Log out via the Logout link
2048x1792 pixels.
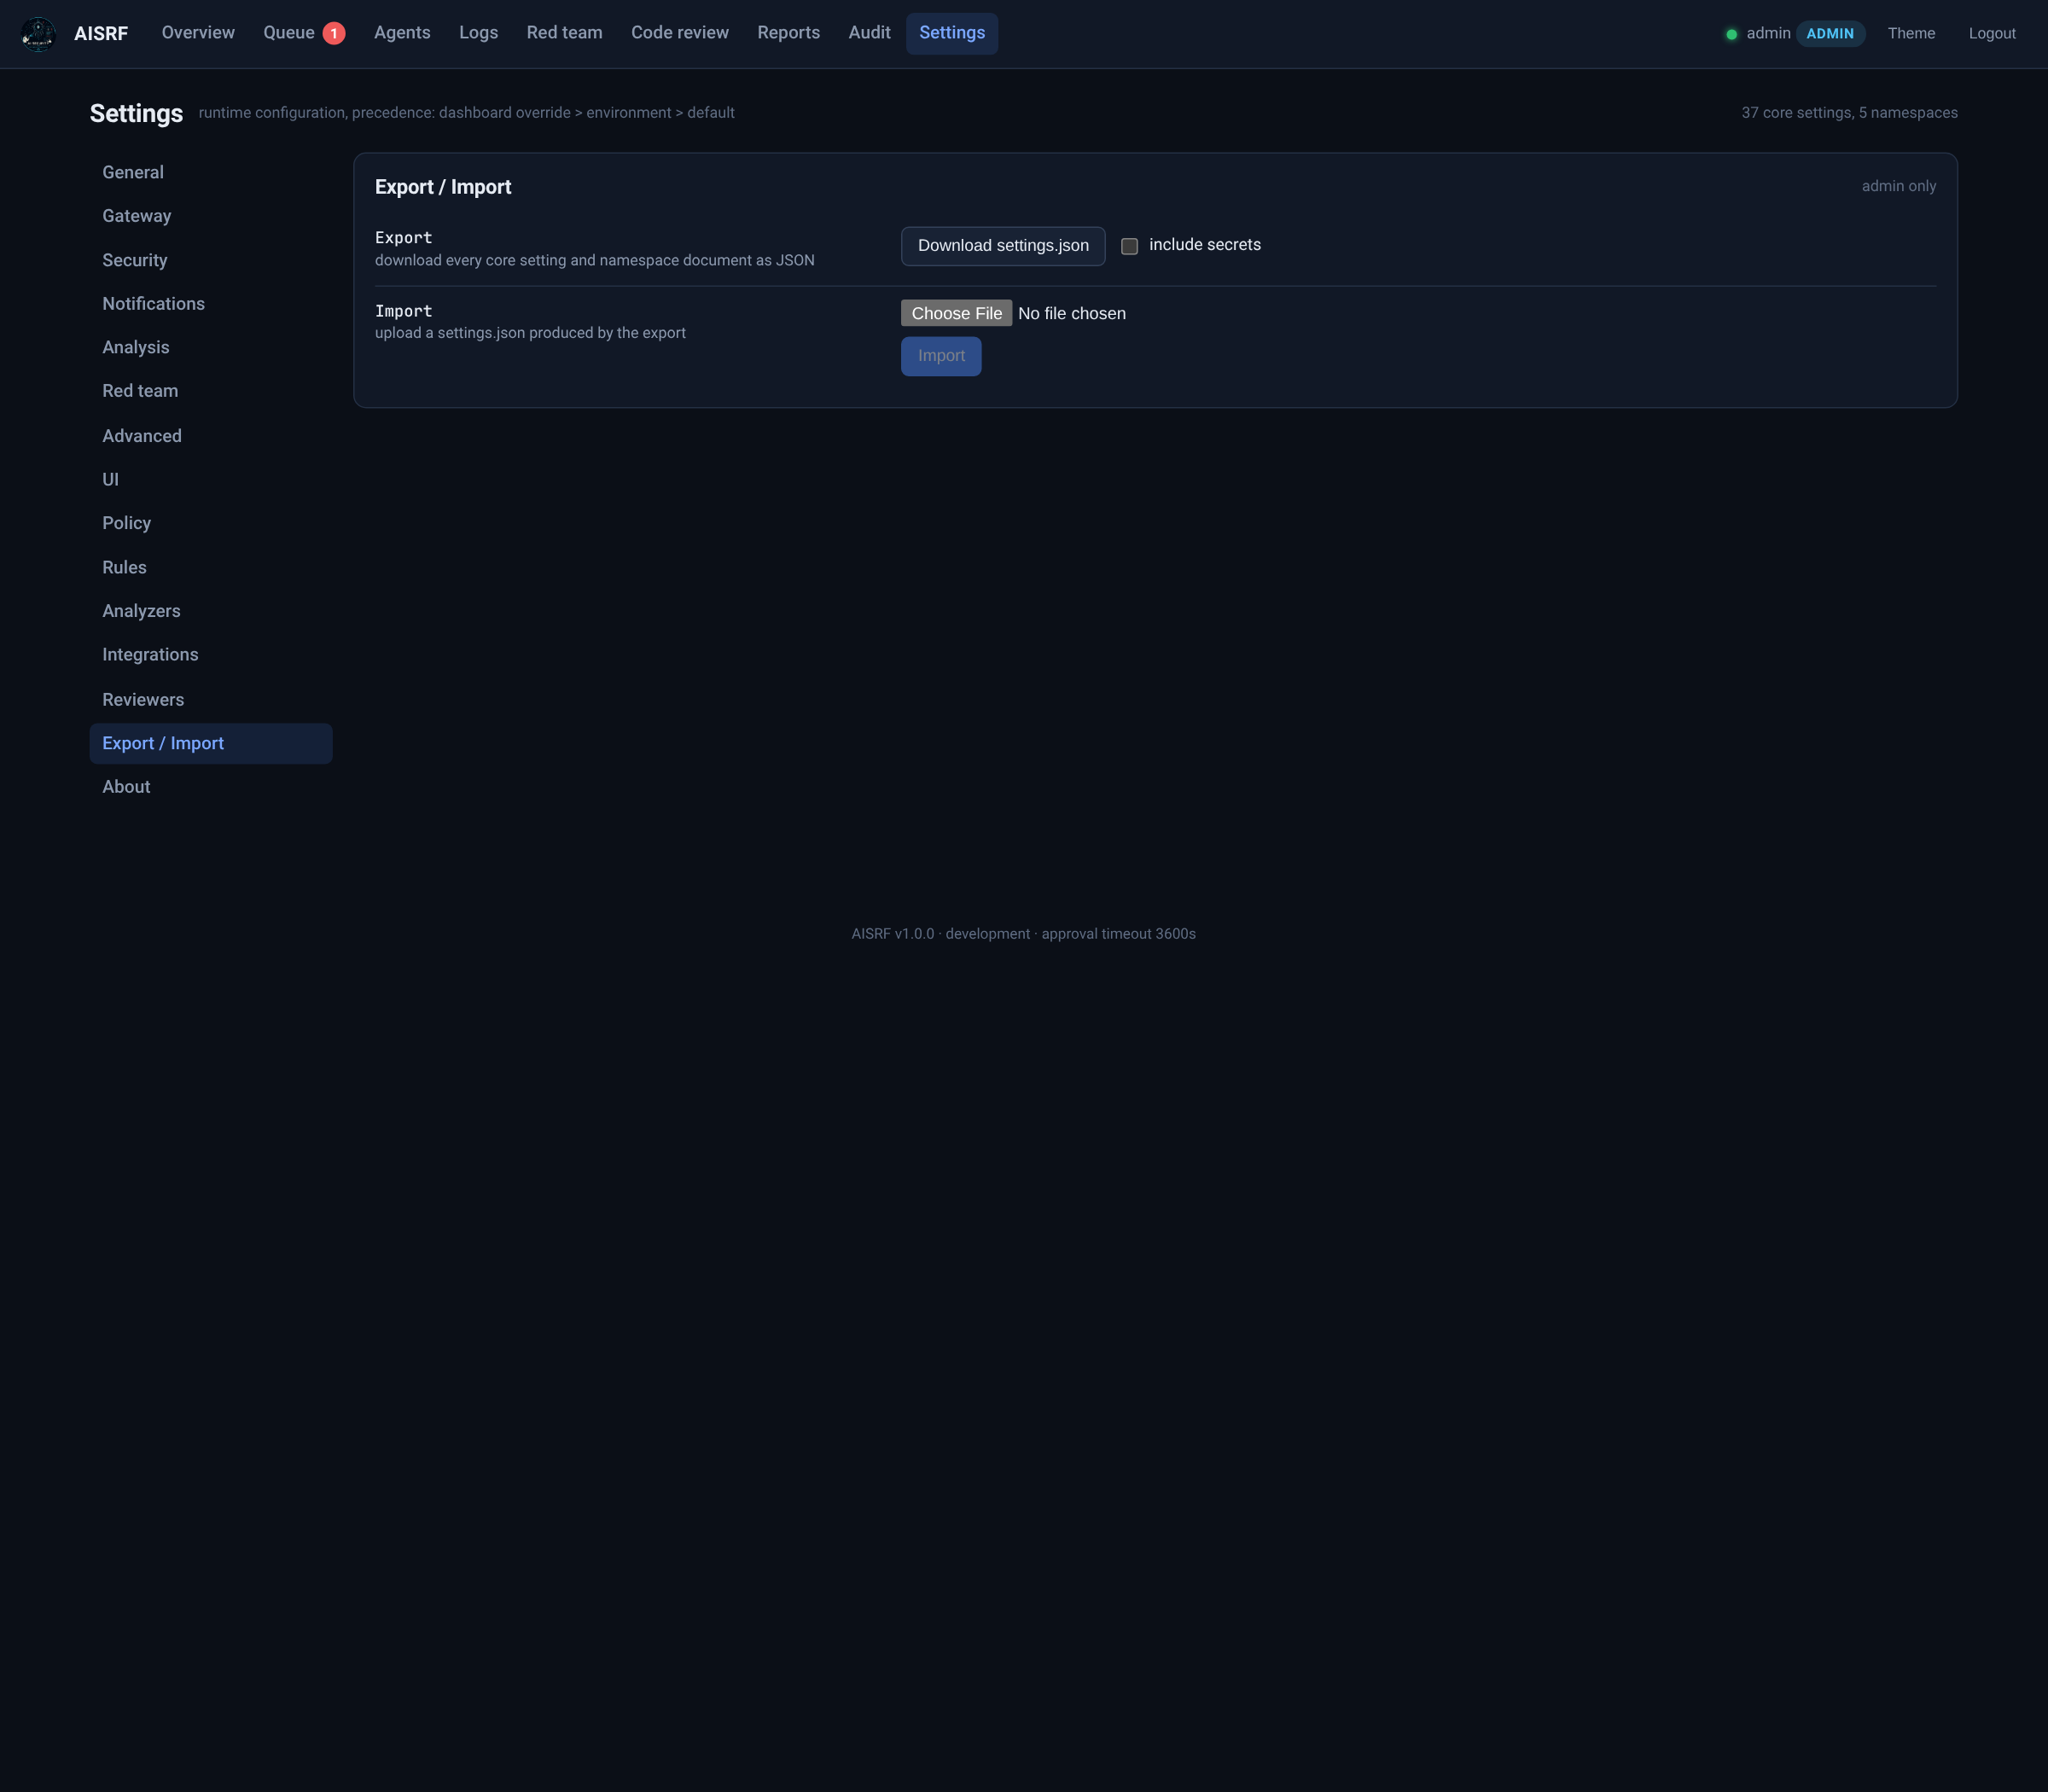1992,34
